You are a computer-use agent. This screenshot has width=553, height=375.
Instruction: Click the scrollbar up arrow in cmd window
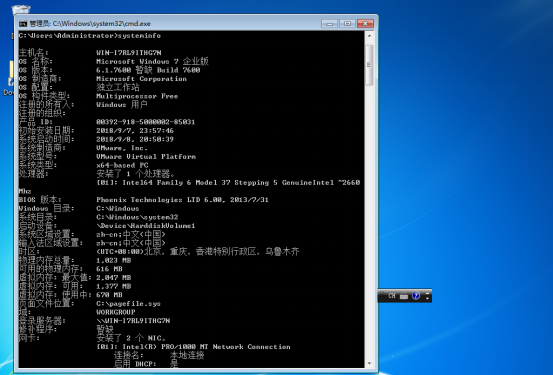click(x=369, y=36)
